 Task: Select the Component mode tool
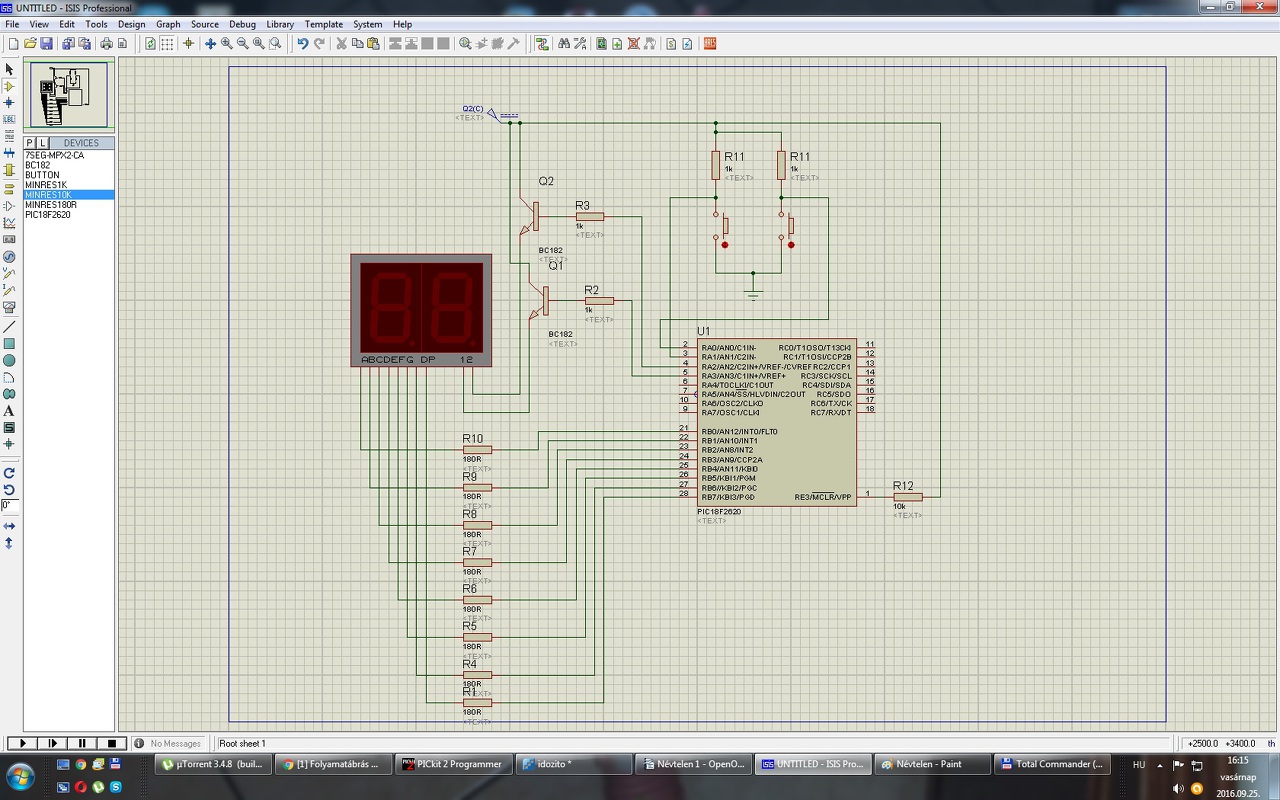point(9,86)
